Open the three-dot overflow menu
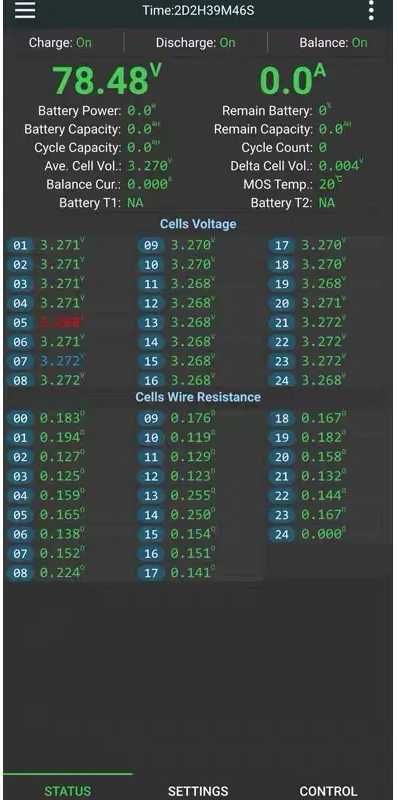Screen dimensions: 398x800 pos(371,10)
